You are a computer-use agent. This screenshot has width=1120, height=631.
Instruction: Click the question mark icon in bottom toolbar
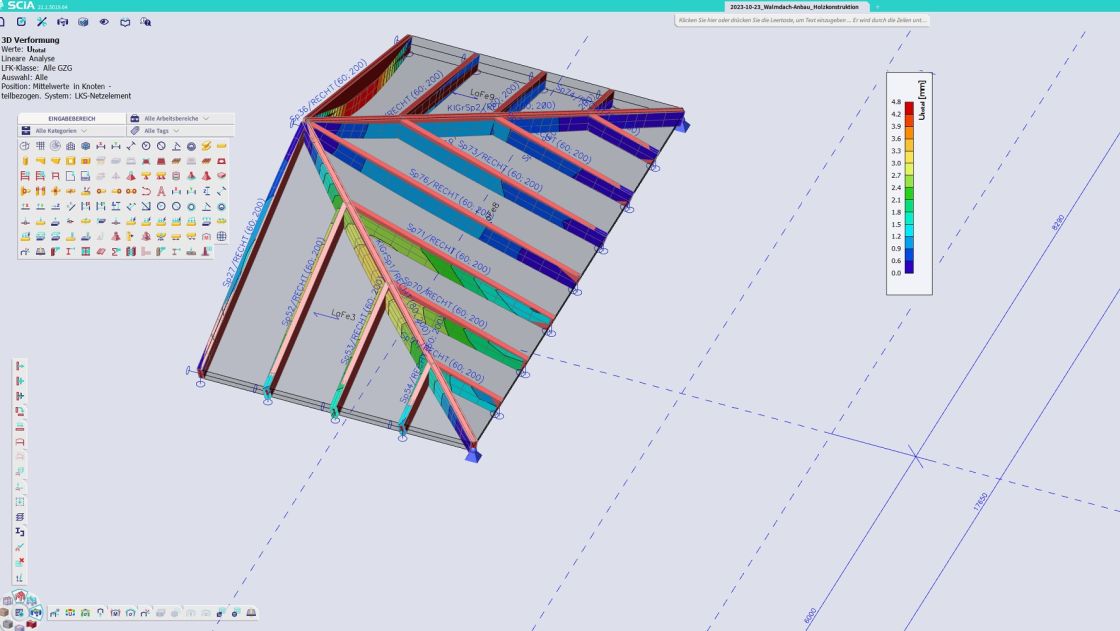coord(100,612)
